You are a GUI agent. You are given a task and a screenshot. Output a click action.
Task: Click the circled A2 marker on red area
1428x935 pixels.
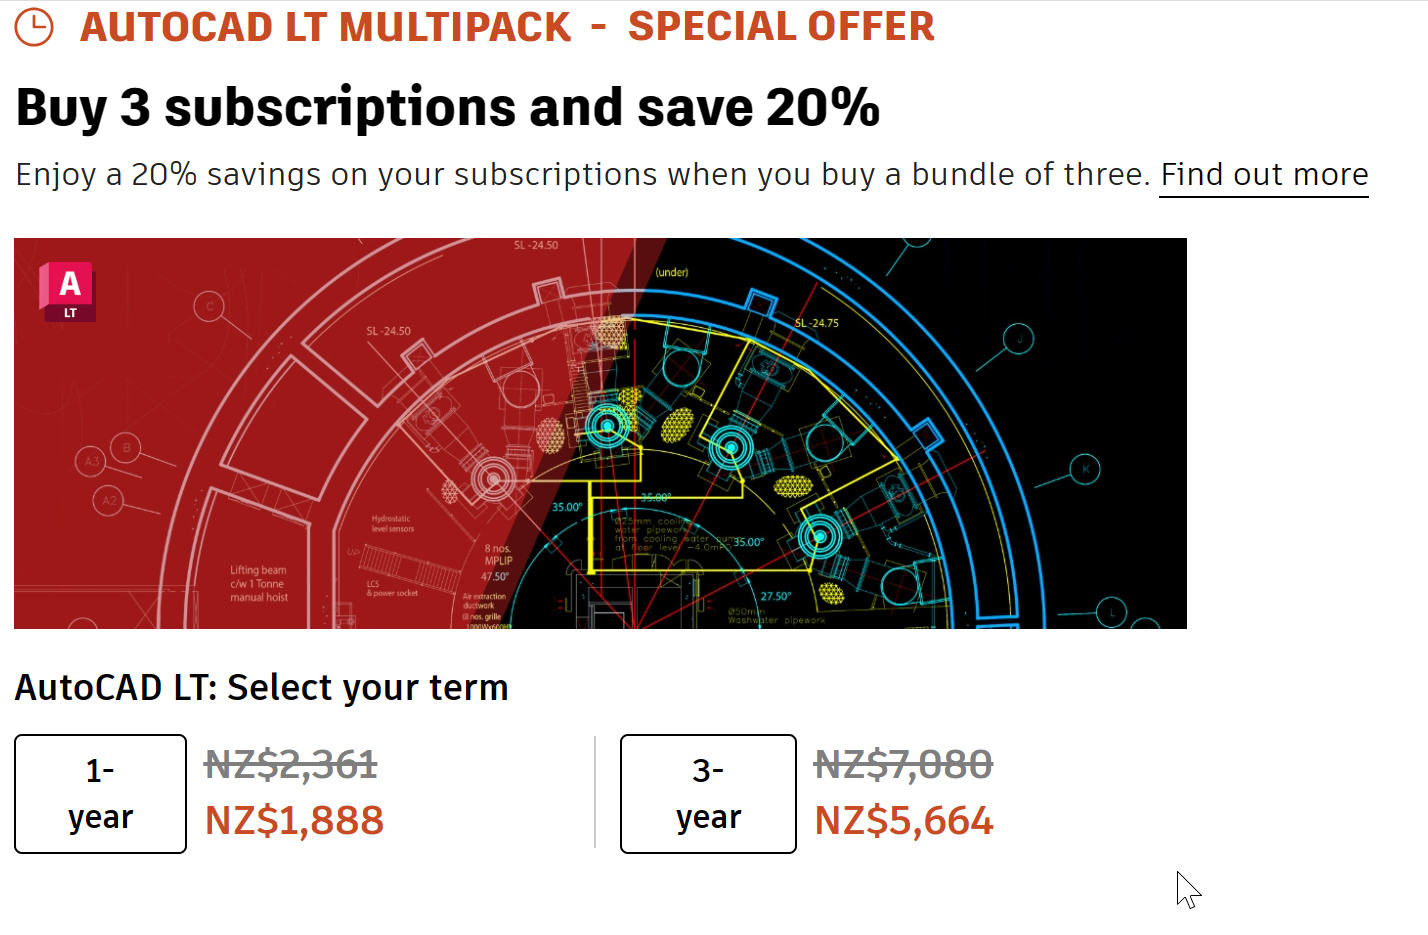pos(109,500)
